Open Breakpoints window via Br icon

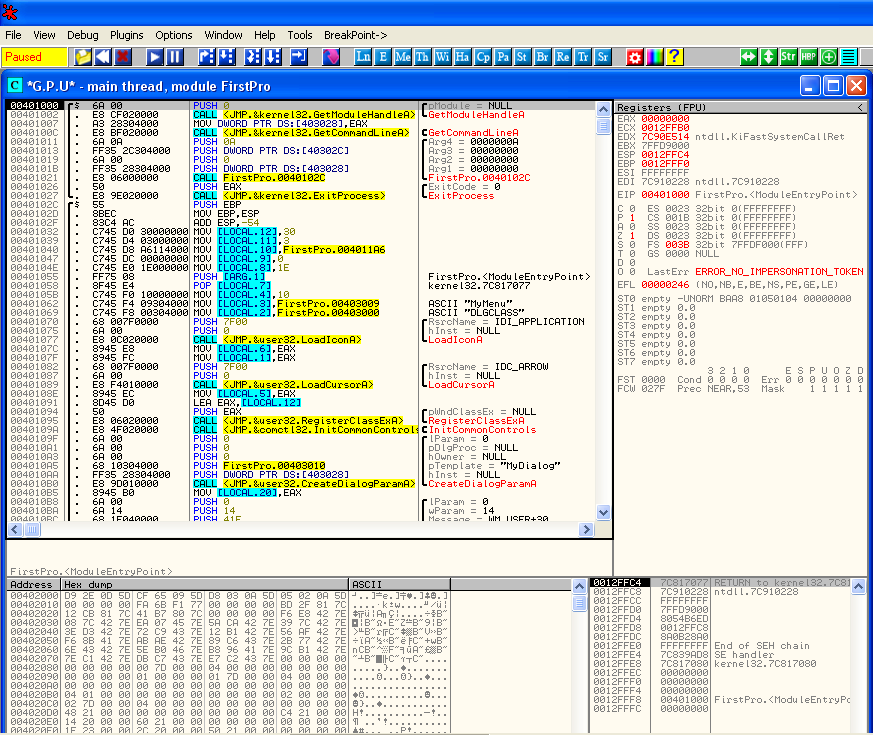point(542,57)
